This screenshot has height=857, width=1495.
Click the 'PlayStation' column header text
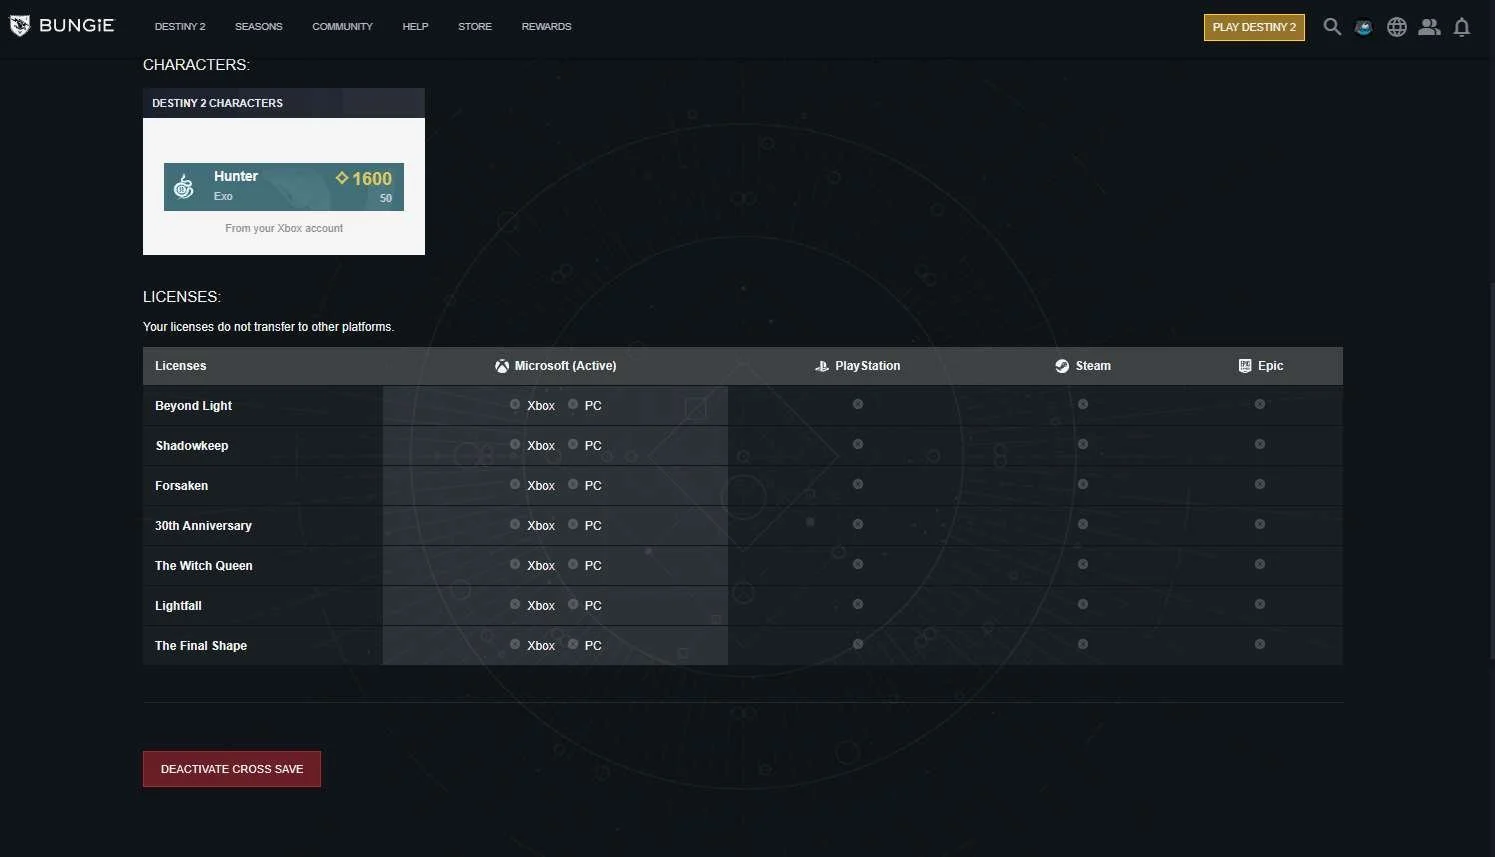point(868,366)
